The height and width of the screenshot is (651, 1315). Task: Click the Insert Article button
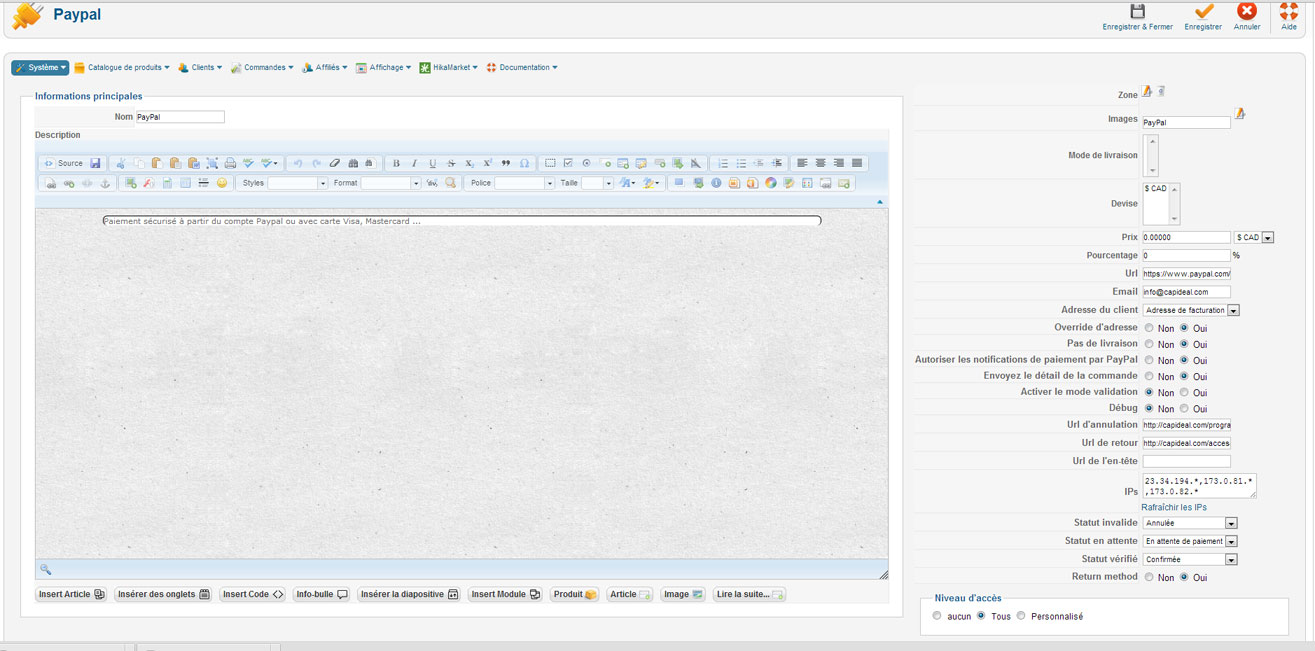point(72,594)
